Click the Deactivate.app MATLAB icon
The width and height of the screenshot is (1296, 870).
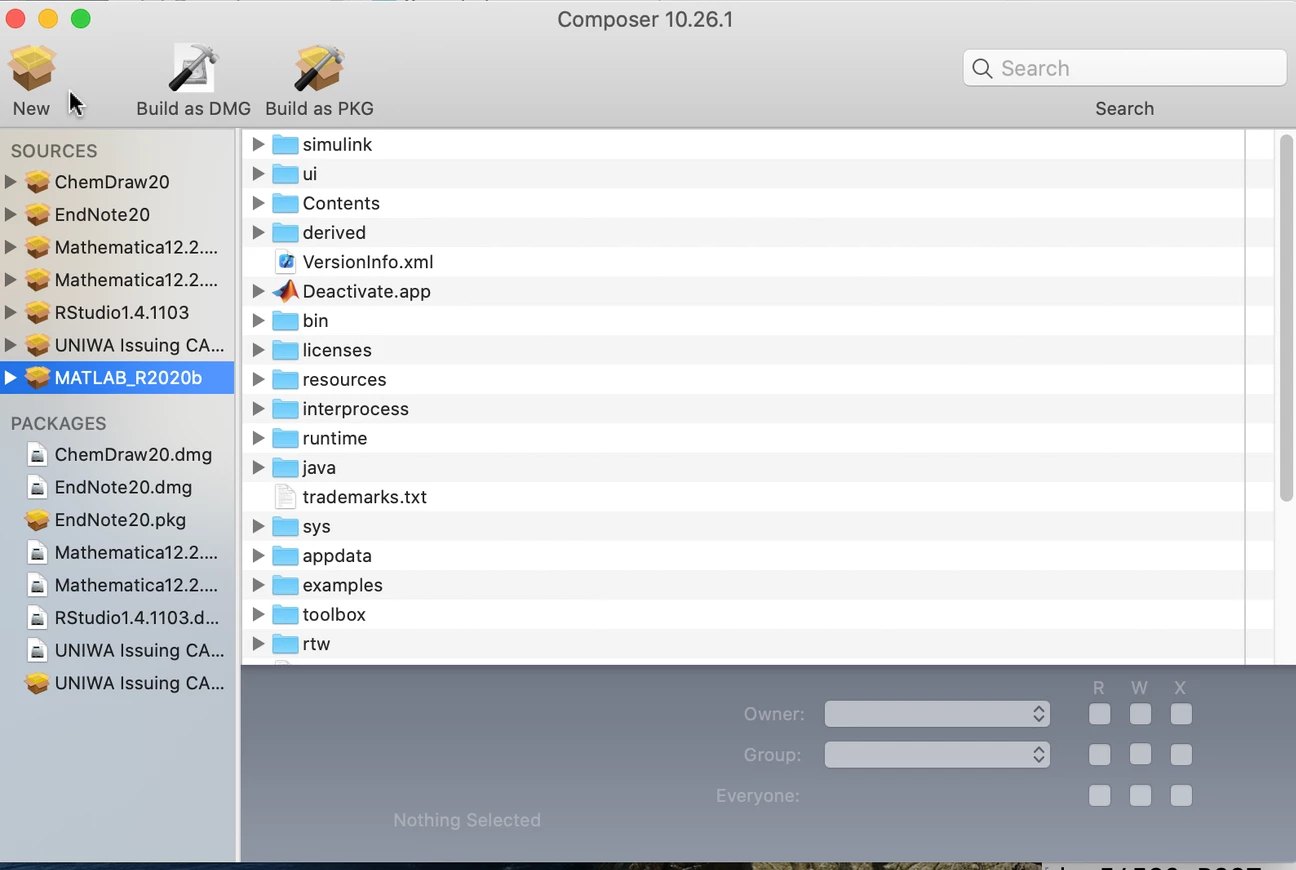[x=286, y=291]
